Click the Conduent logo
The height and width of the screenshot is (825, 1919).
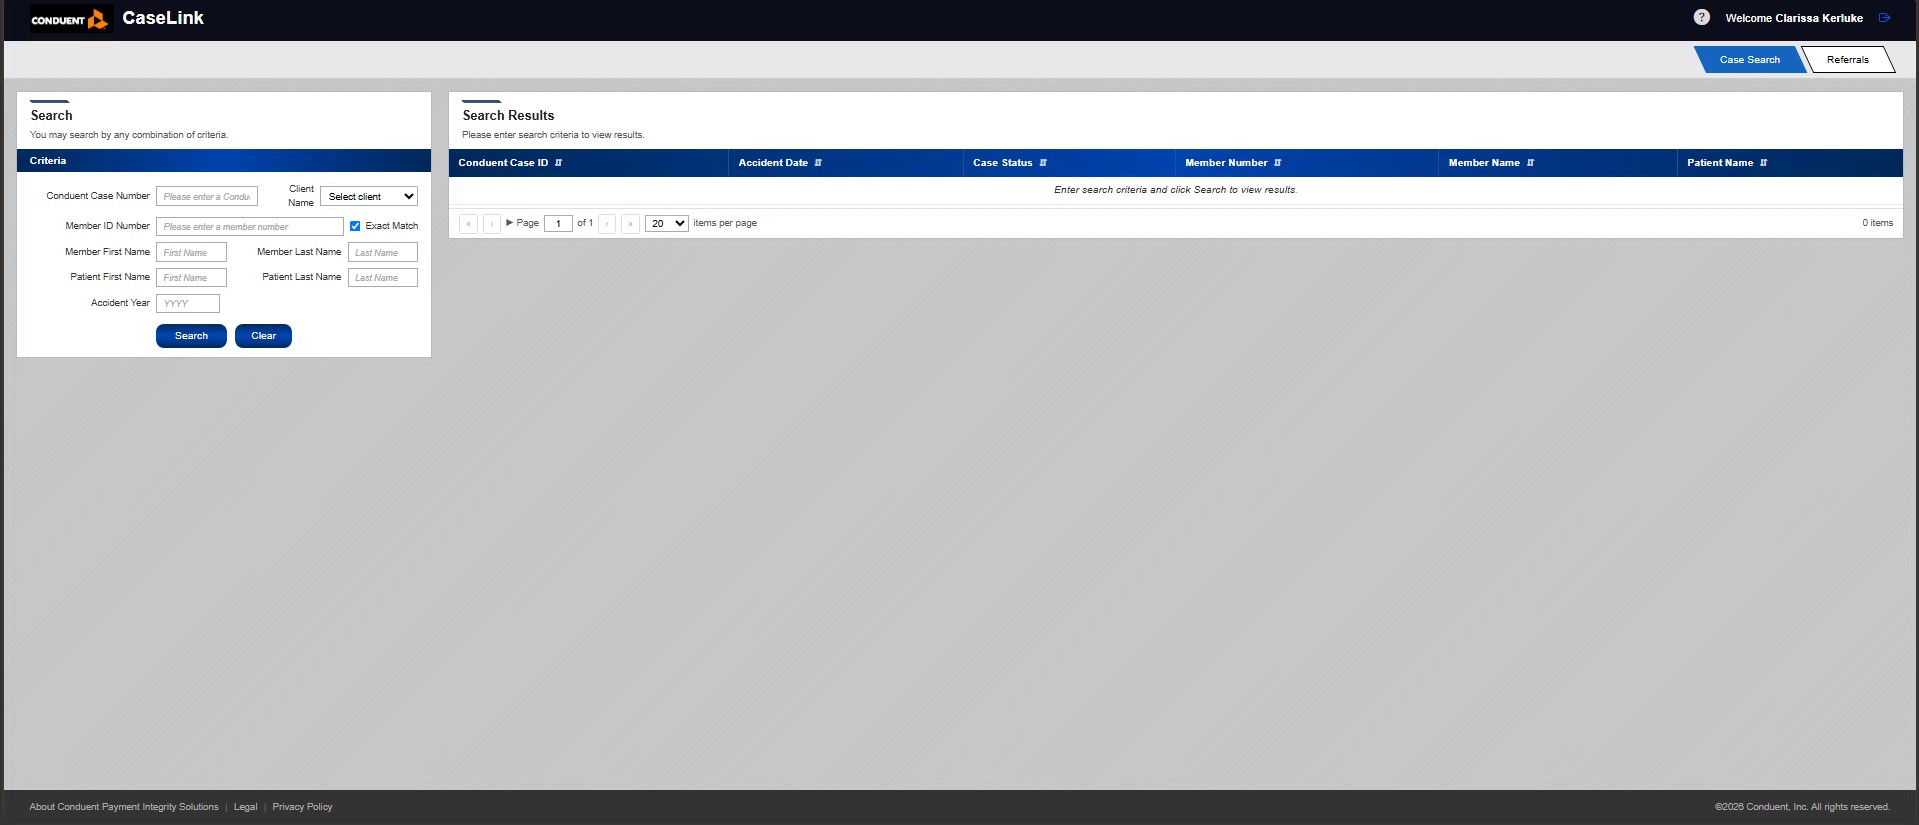(x=69, y=19)
